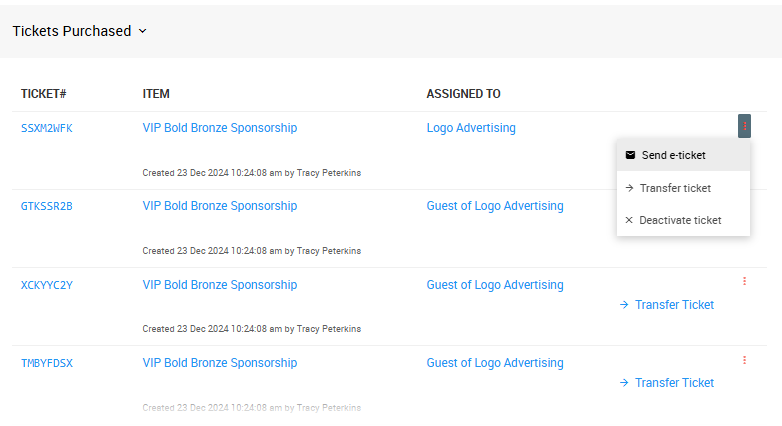This screenshot has width=782, height=426.
Task: Open VIP Bold Bronze Sponsorship item for SSXM2WFK
Action: tap(220, 128)
